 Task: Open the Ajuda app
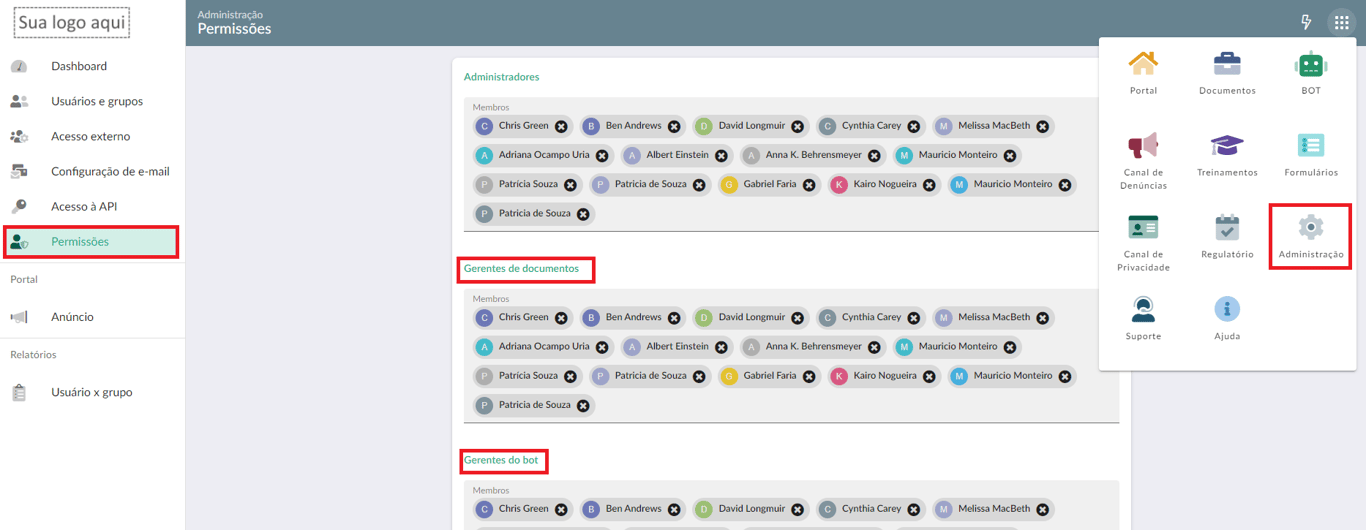click(x=1227, y=319)
